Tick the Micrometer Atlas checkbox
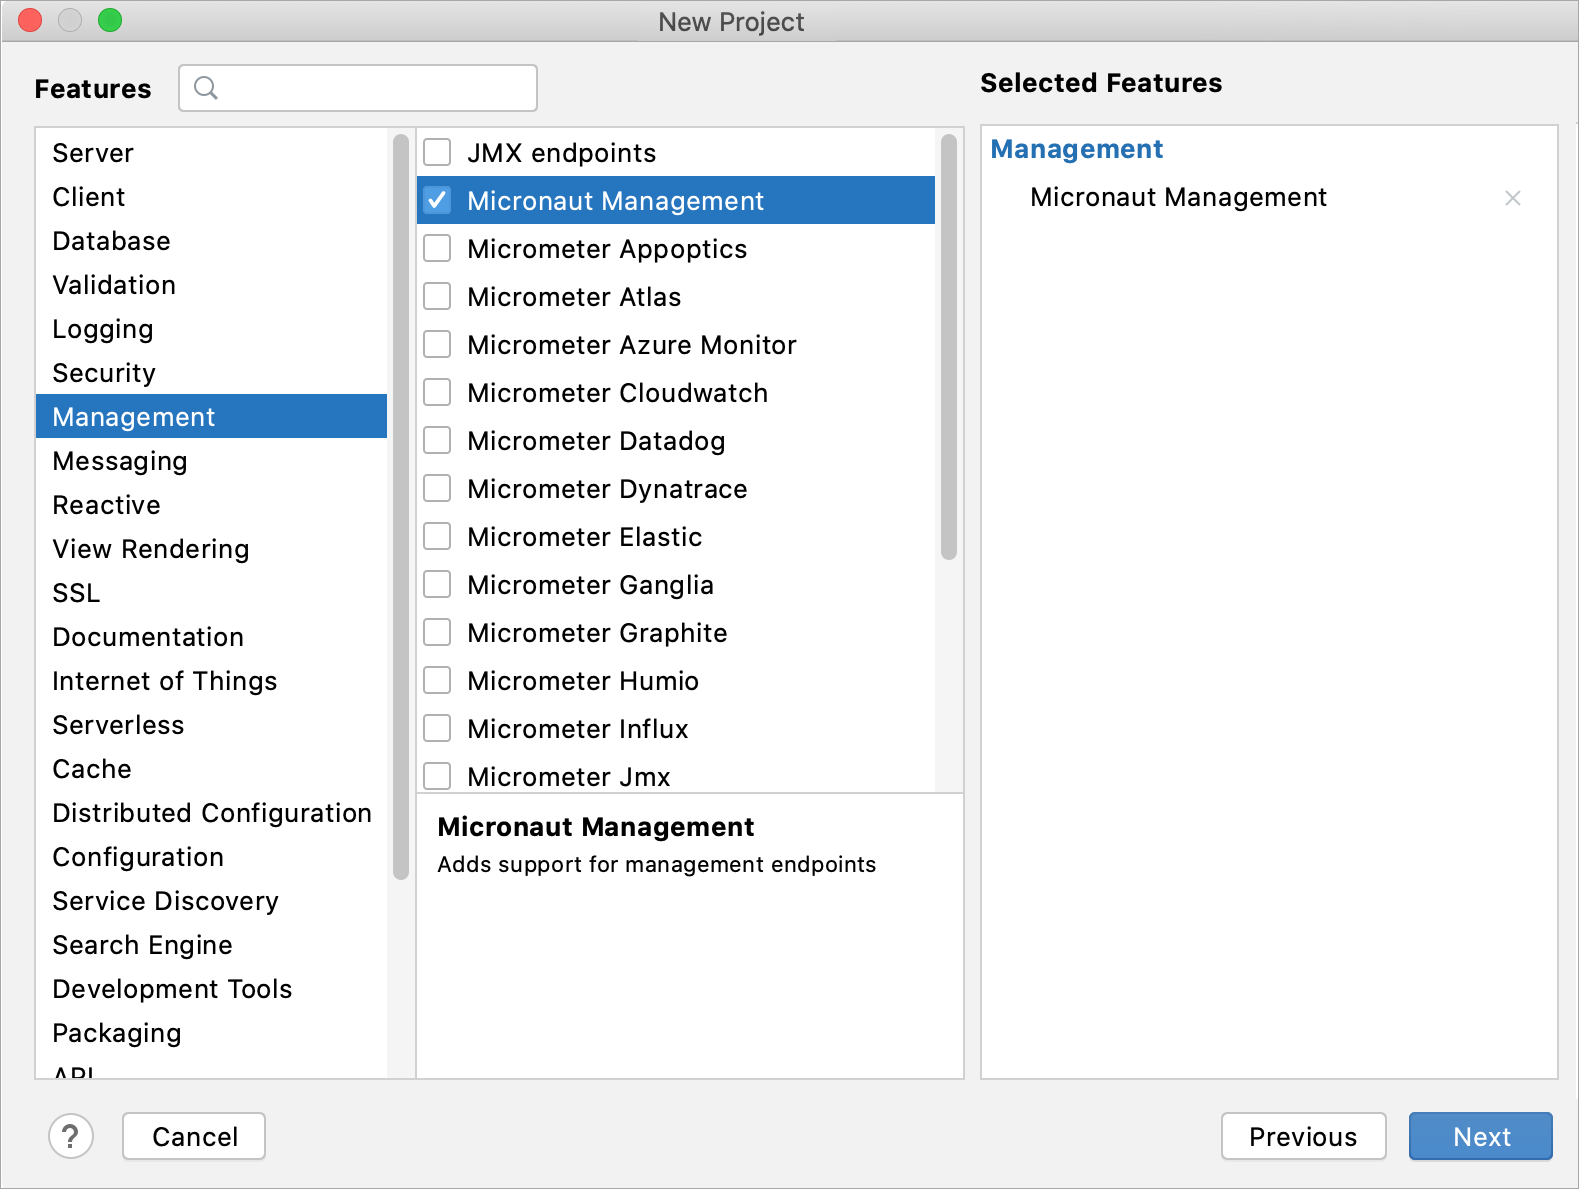The image size is (1579, 1189). coord(437,296)
